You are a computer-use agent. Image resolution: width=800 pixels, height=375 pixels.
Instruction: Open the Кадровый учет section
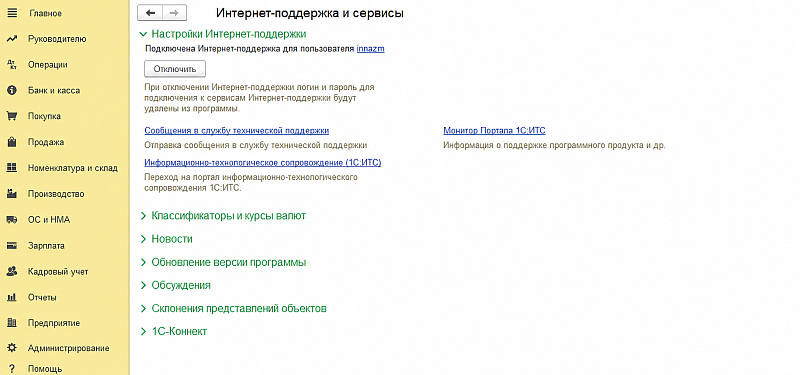point(58,271)
